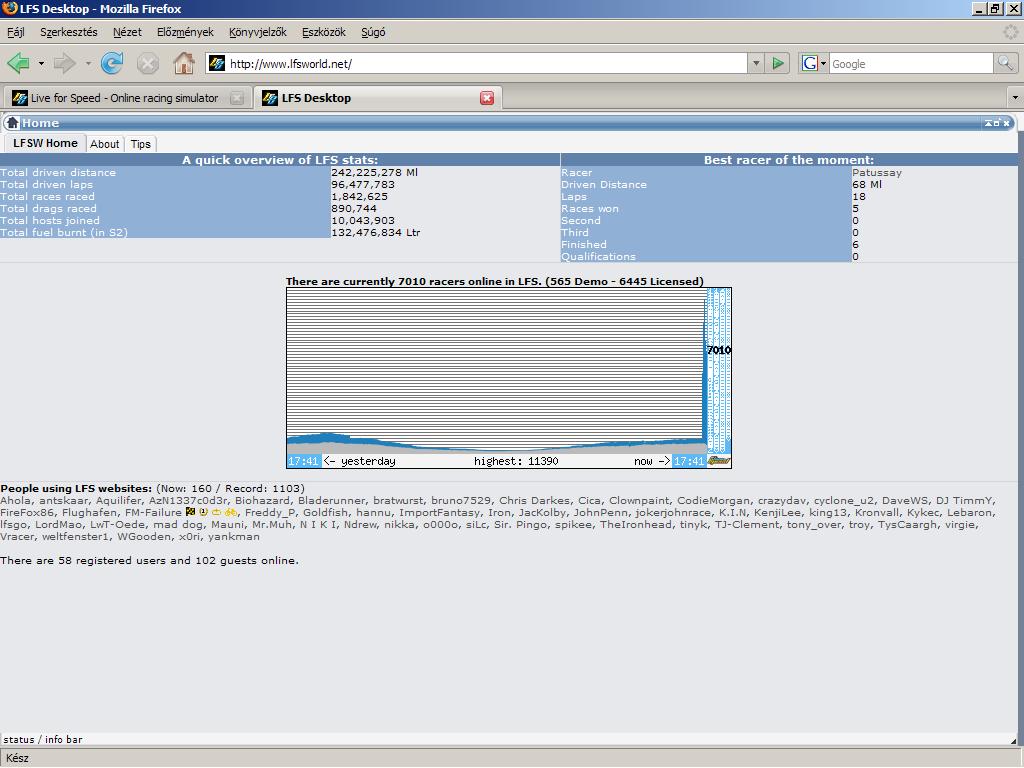Open the Szerkesztés menu
Viewport: 1024px width, 768px height.
pyautogui.click(x=69, y=32)
